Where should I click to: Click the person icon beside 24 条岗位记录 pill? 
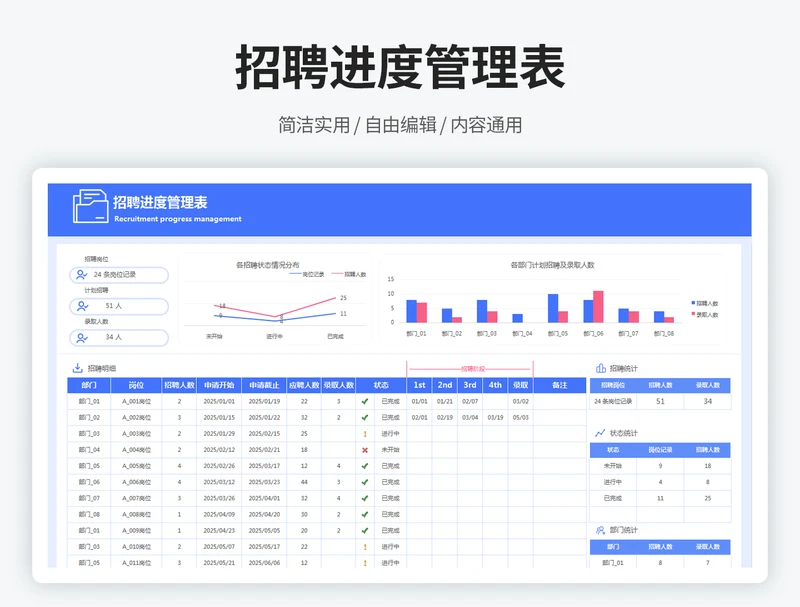click(x=82, y=275)
